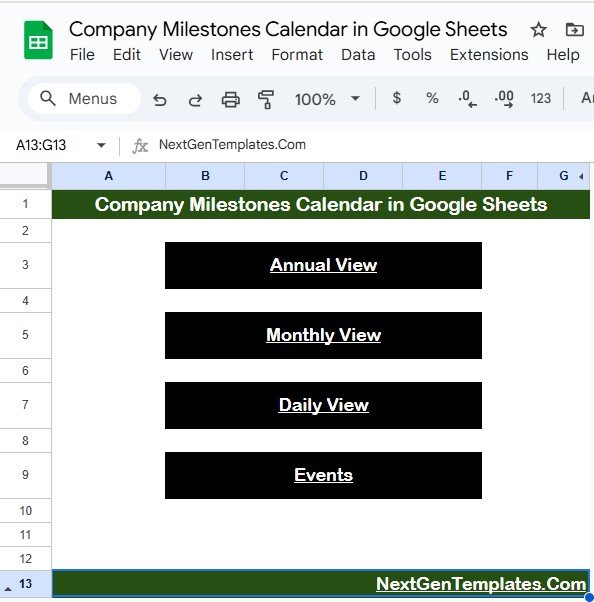Open the 123 number format menu
The height and width of the screenshot is (602, 594).
click(x=541, y=99)
